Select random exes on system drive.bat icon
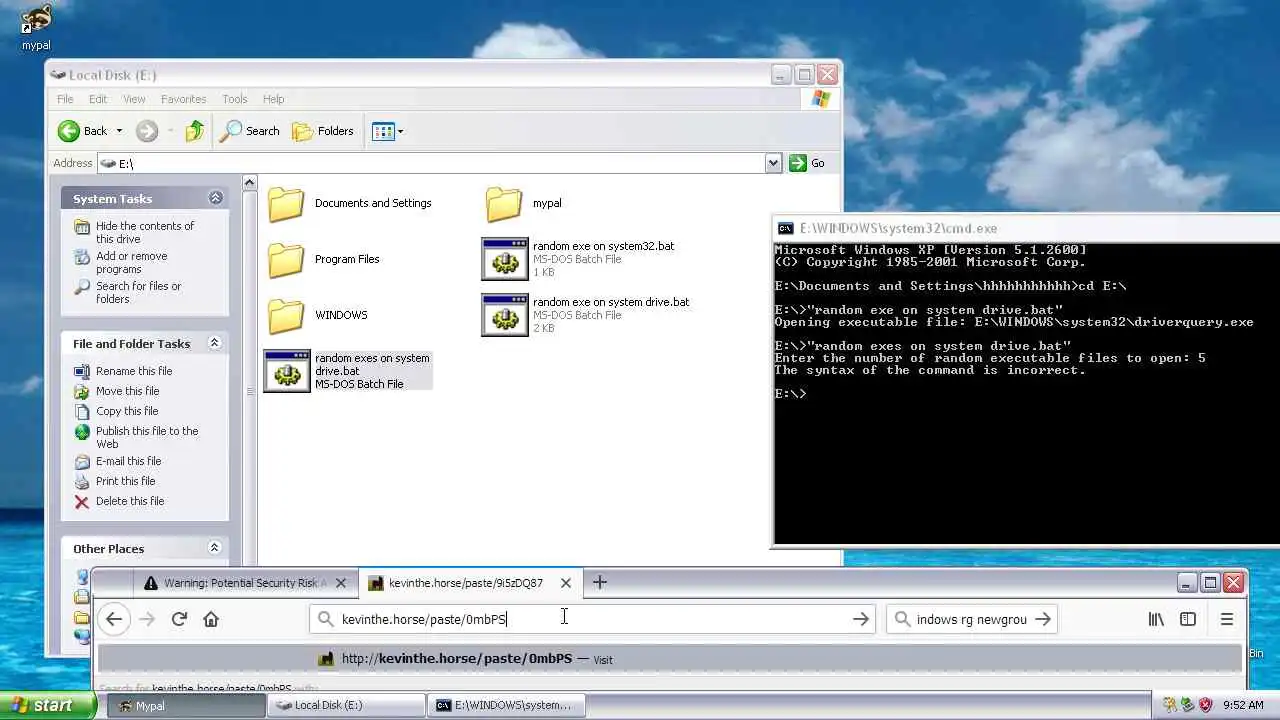The width and height of the screenshot is (1280, 720). [287, 371]
